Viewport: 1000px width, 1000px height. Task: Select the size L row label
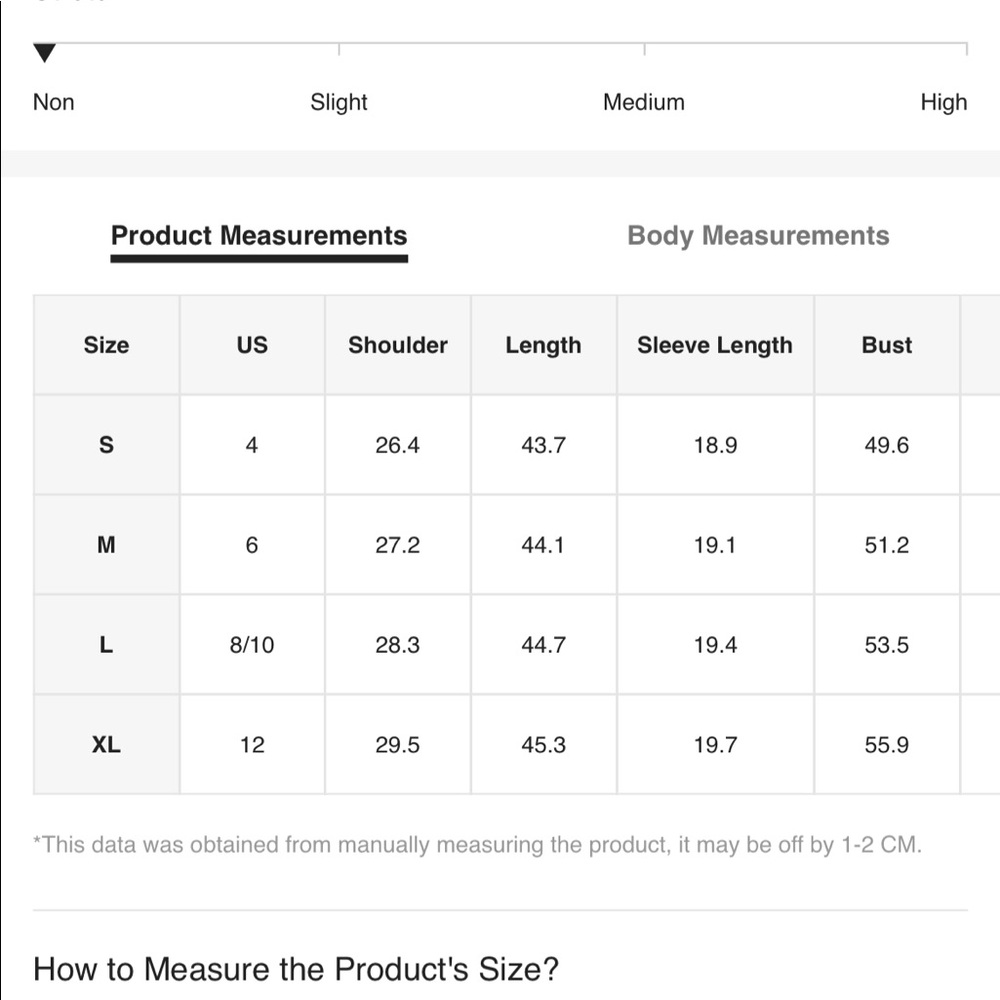(107, 645)
